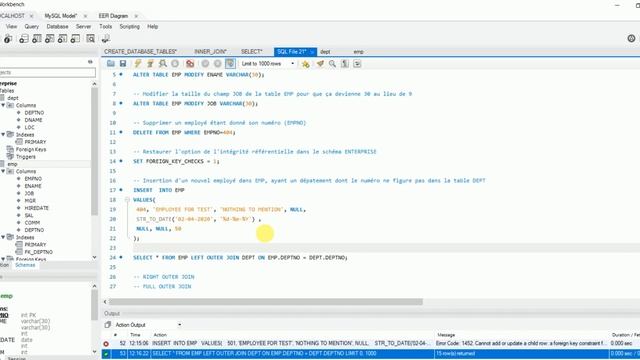Switch to the CREATE_DATABASE_TABLES* tab
Screen dimensions: 640x360
140,52
